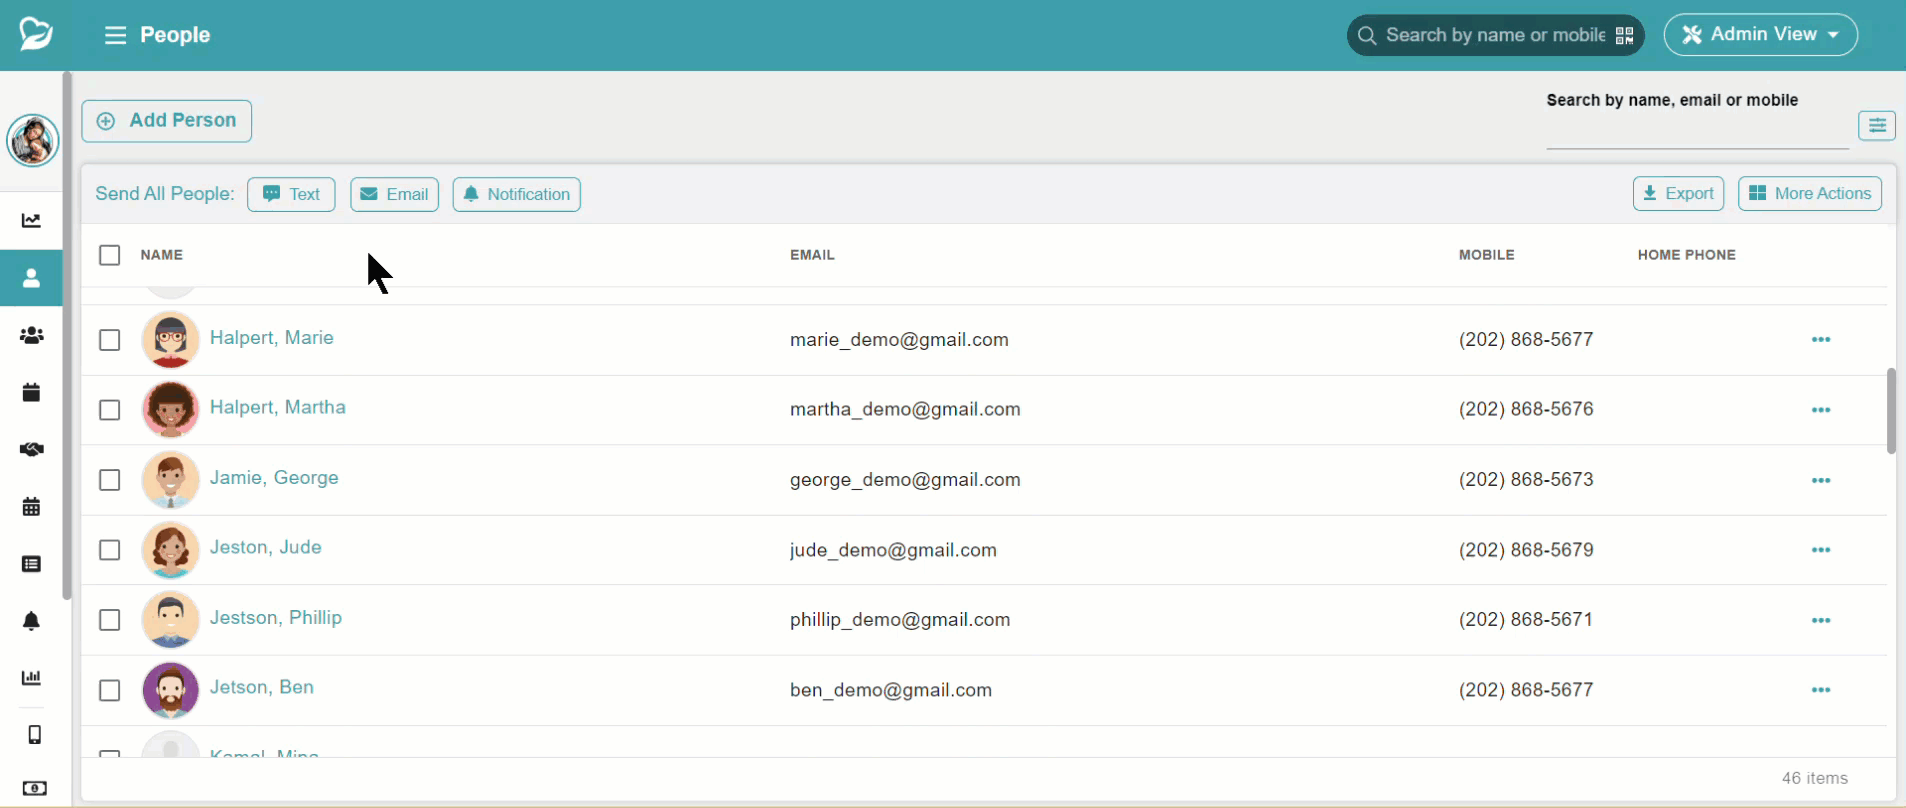Open the handshake sidebar icon

pos(31,449)
